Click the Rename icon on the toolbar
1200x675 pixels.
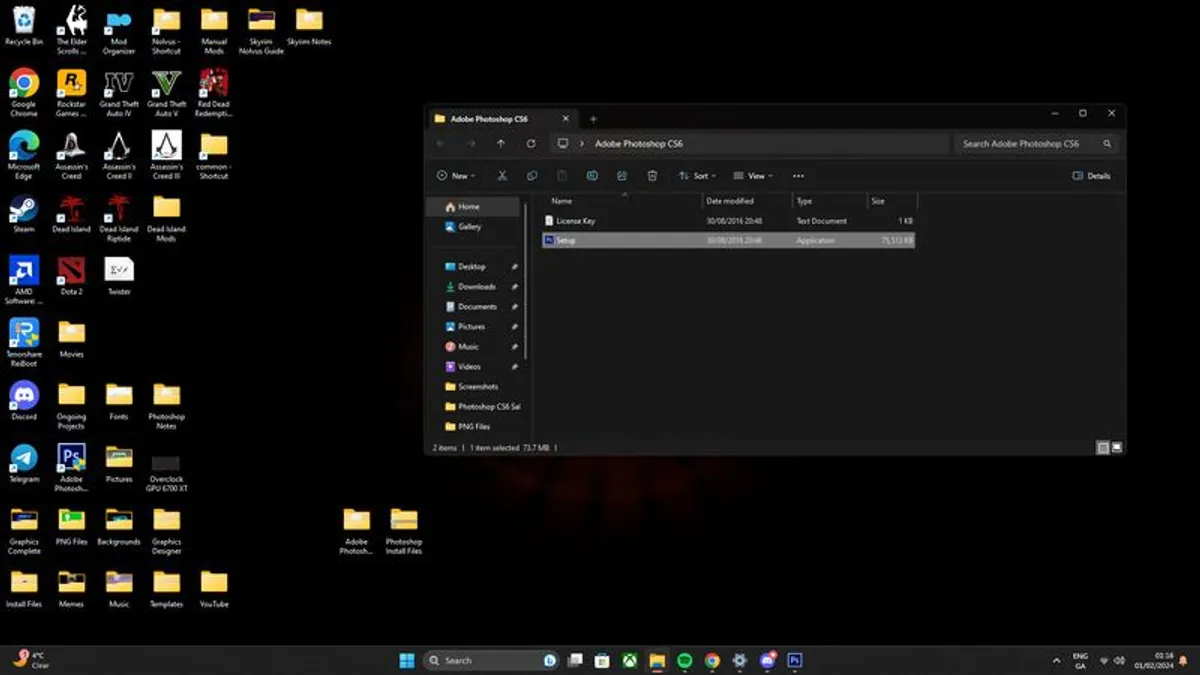(x=591, y=175)
